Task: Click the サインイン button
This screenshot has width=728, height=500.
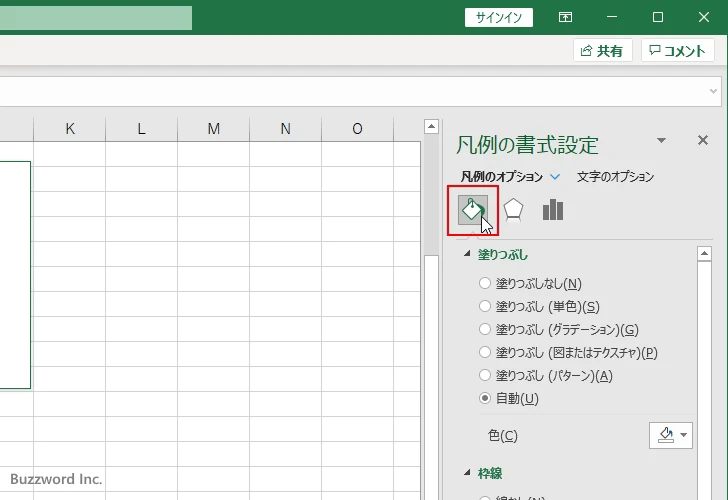Action: [x=499, y=18]
